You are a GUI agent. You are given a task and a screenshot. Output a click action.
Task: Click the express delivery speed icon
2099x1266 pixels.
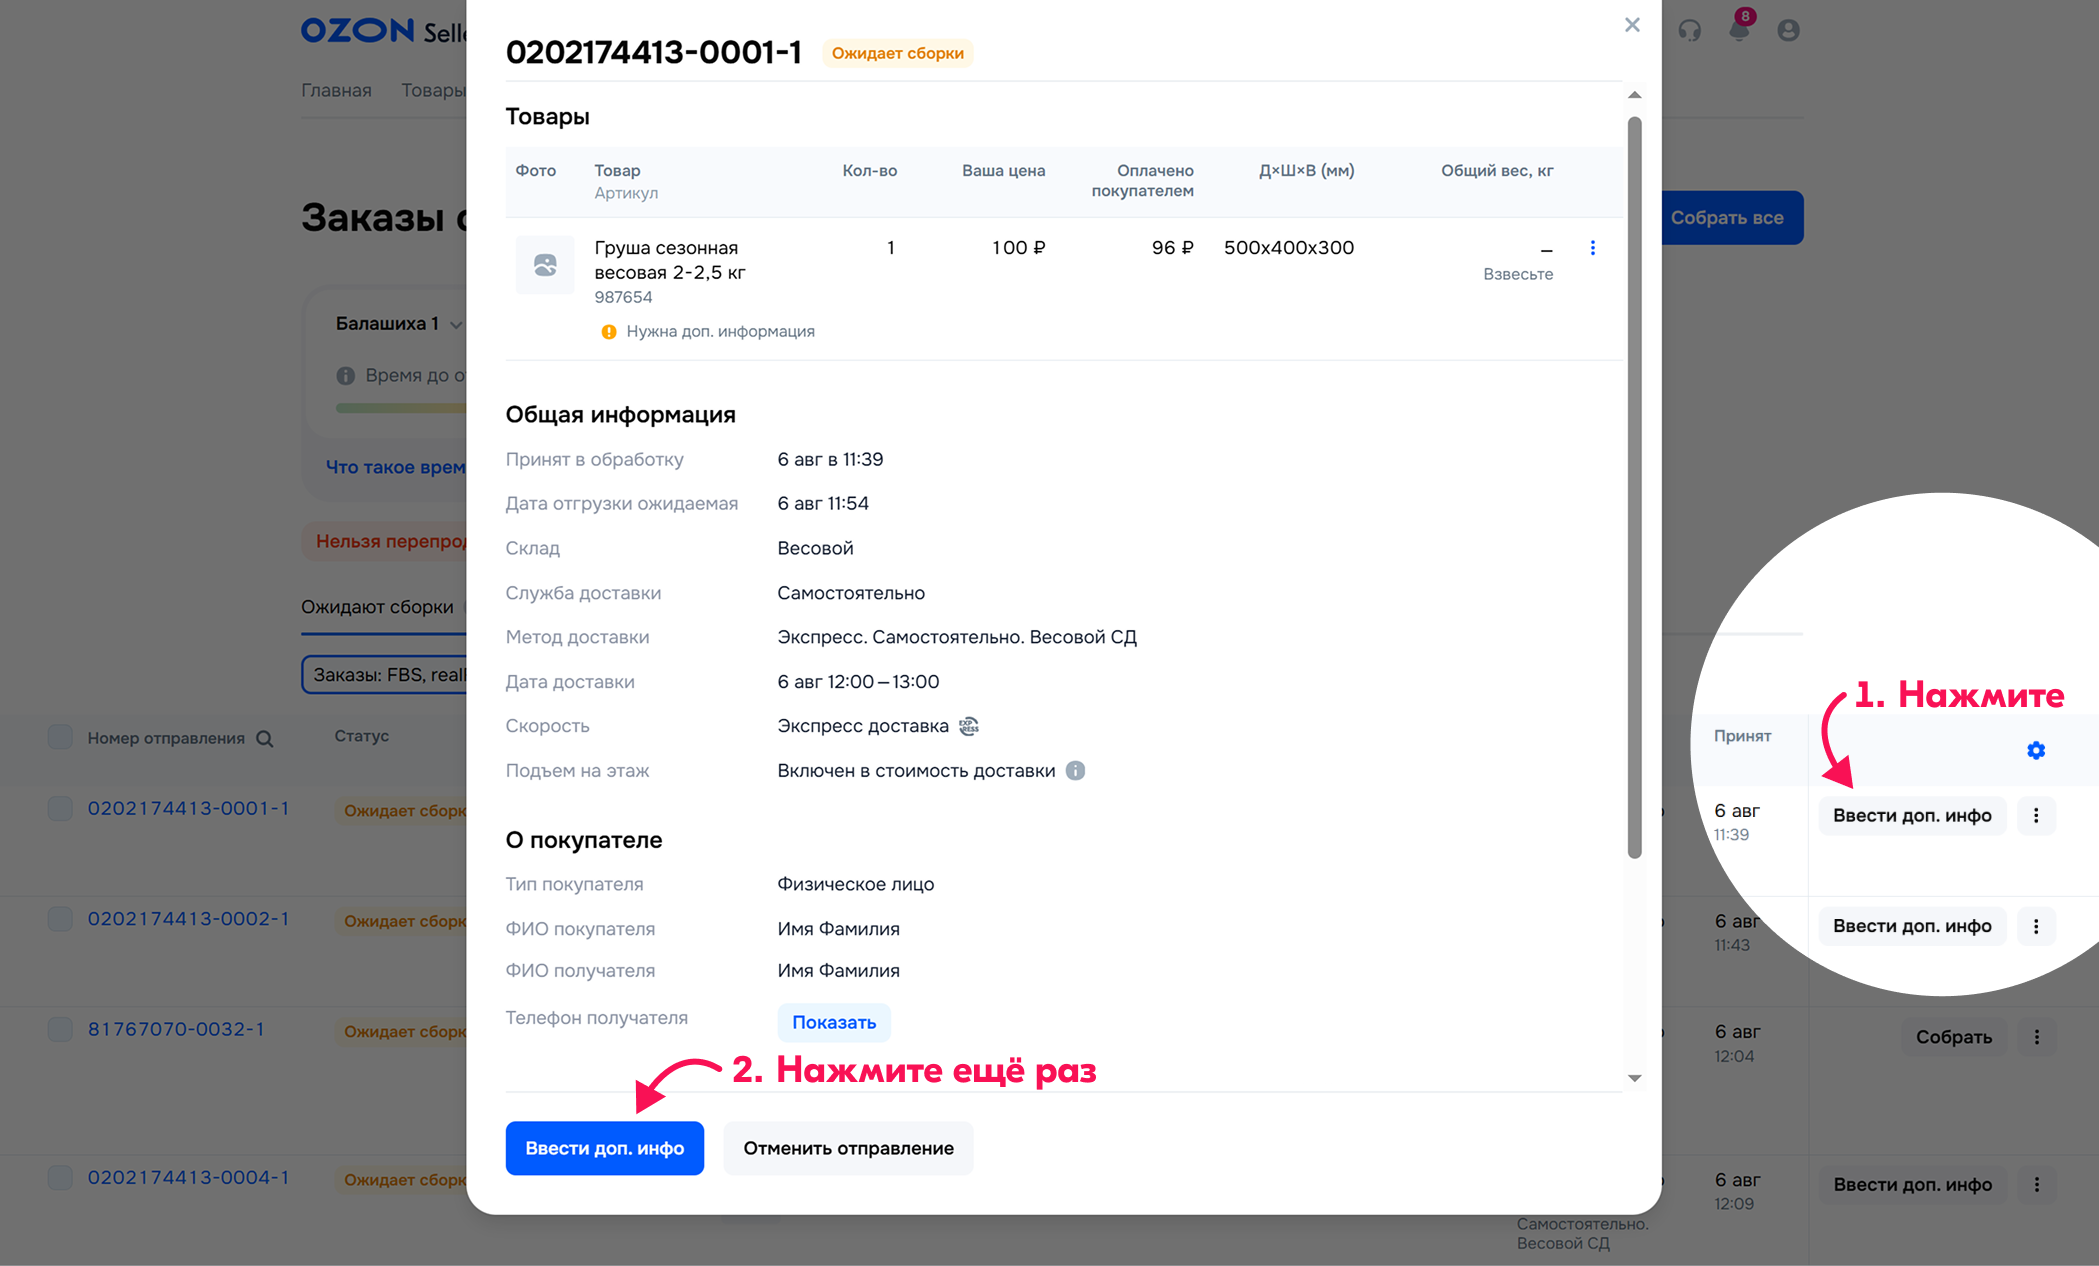tap(969, 726)
